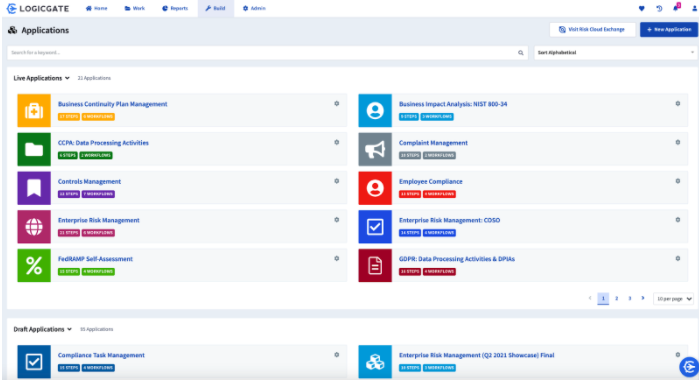The image size is (699, 380).
Task: Open the Admin menu
Action: click(x=254, y=8)
